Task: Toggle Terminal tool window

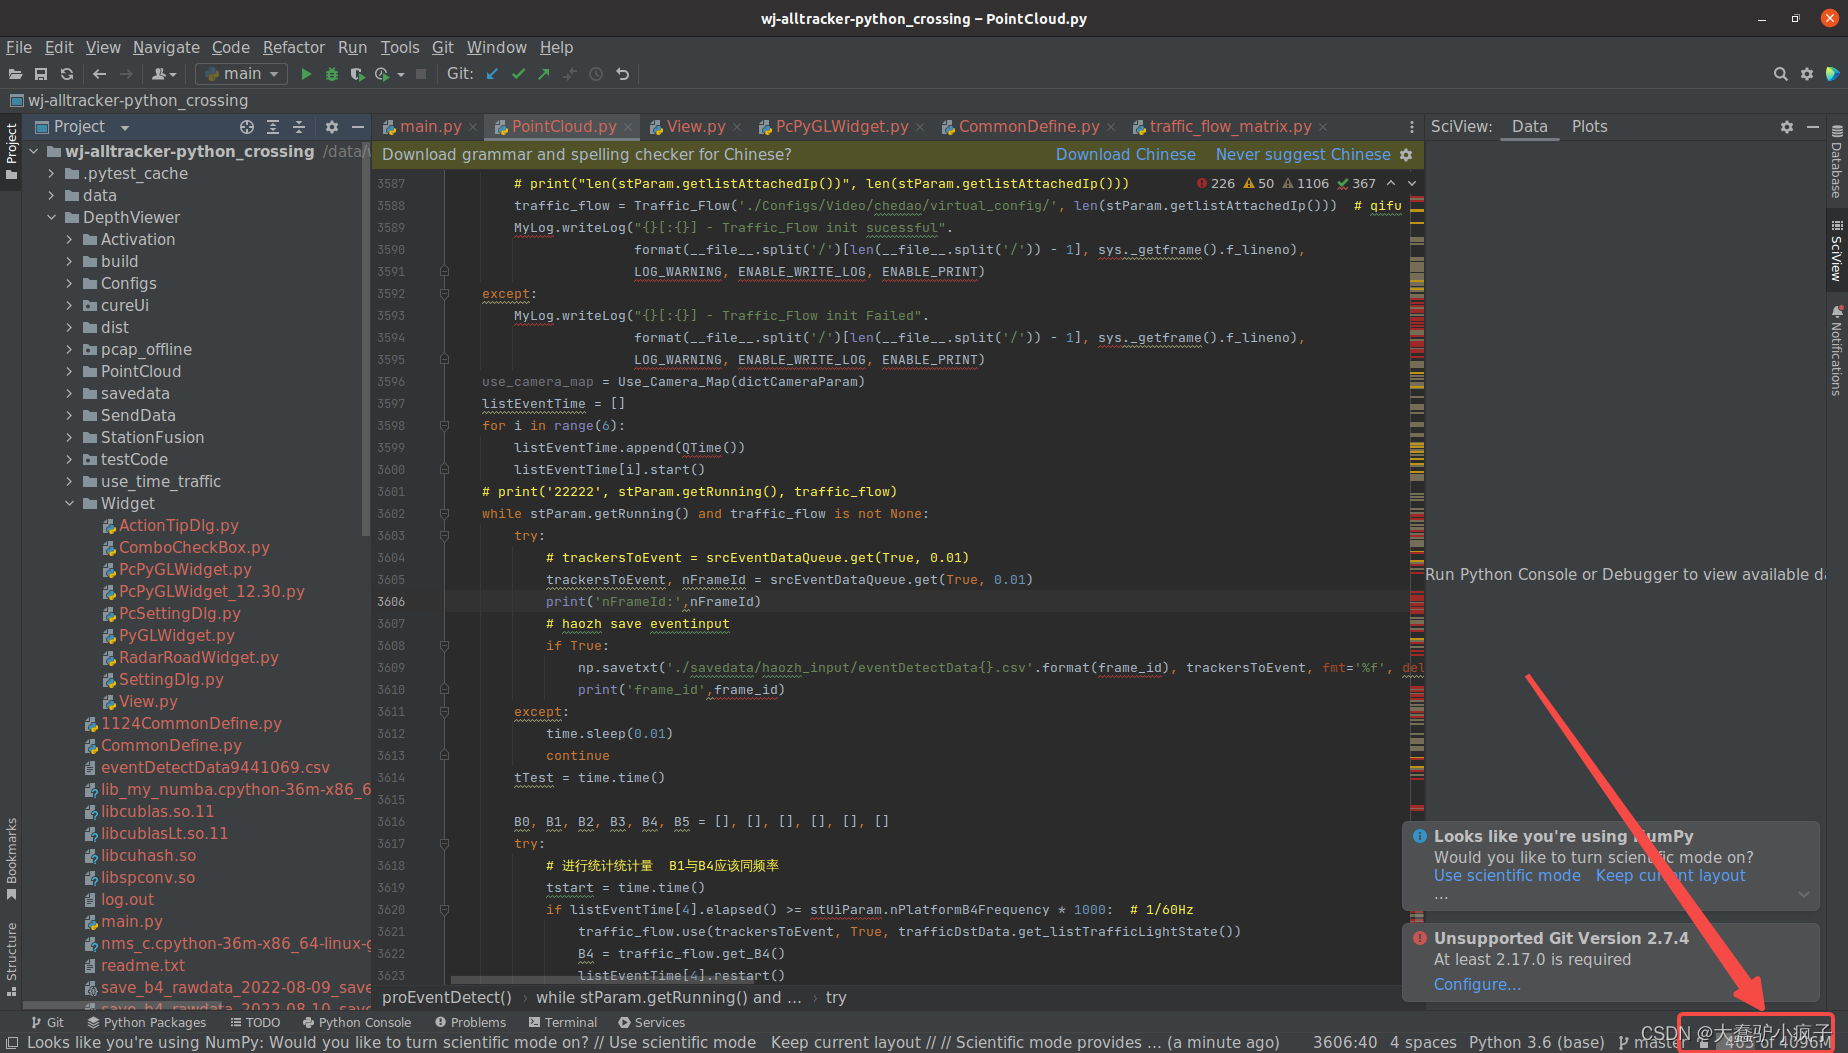Action: coord(563,1022)
